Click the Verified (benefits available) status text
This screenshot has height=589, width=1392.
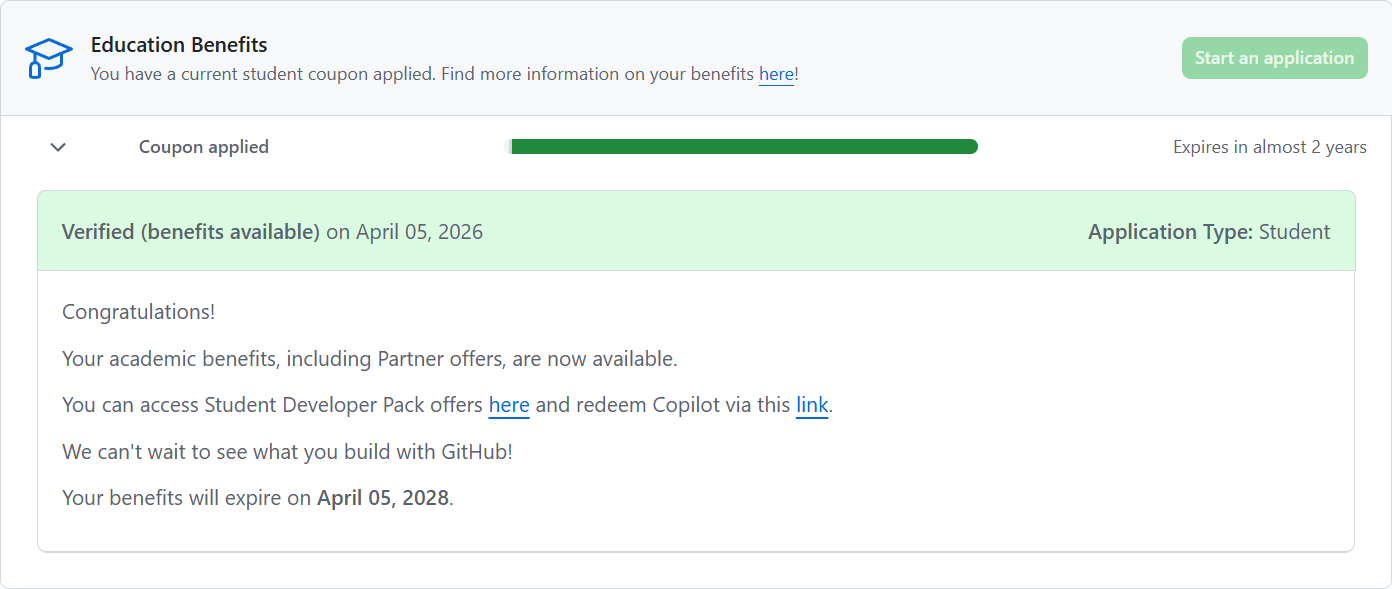191,232
